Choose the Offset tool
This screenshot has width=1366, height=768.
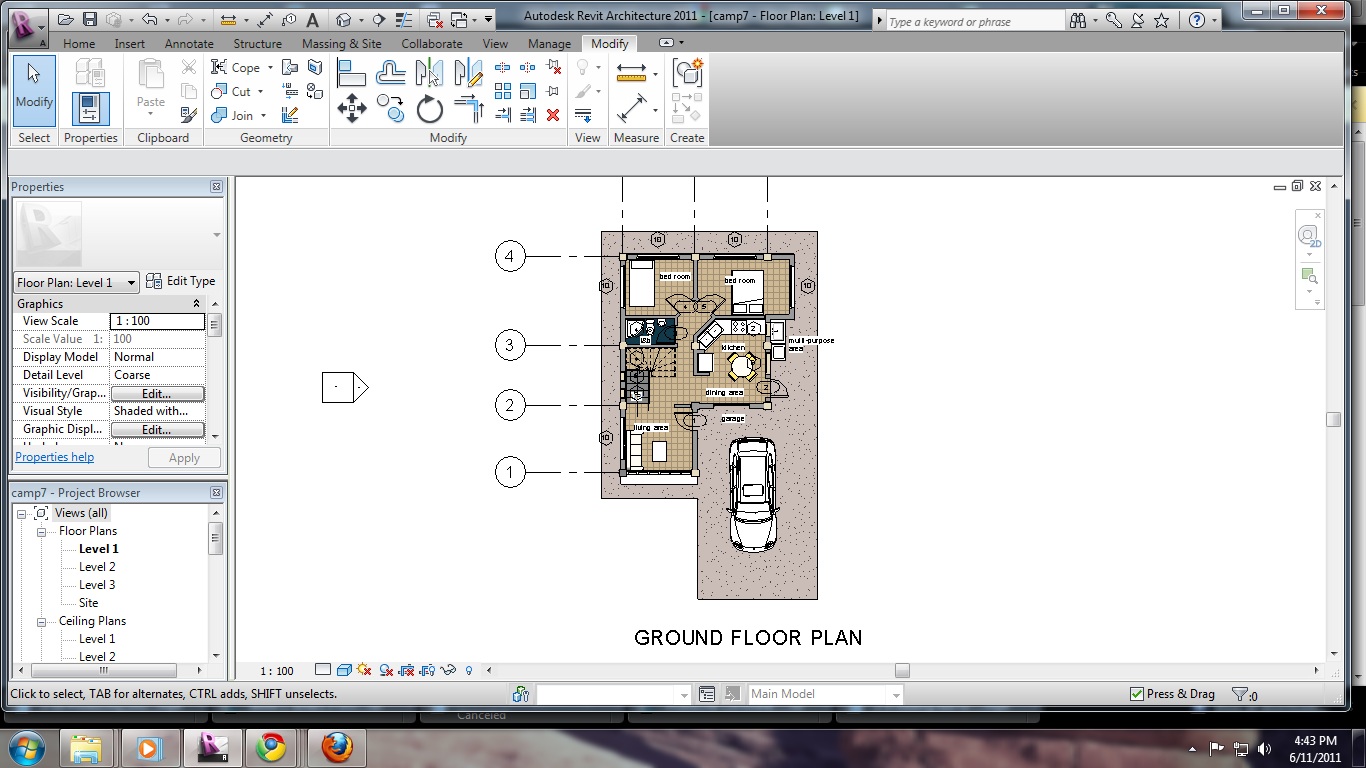pyautogui.click(x=390, y=72)
